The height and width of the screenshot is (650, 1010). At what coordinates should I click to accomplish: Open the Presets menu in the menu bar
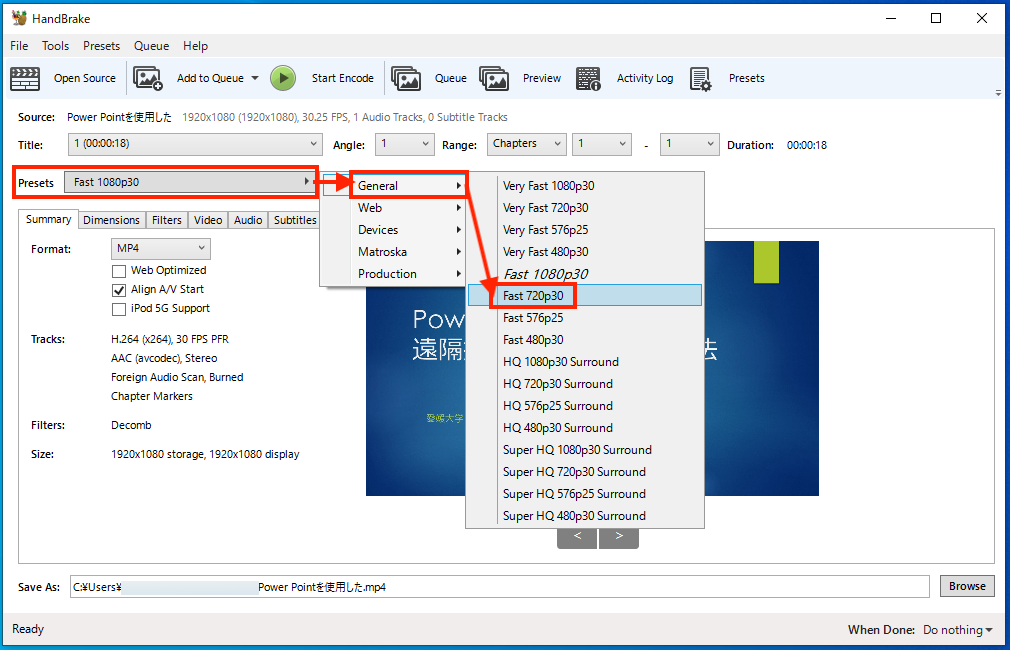pos(101,46)
